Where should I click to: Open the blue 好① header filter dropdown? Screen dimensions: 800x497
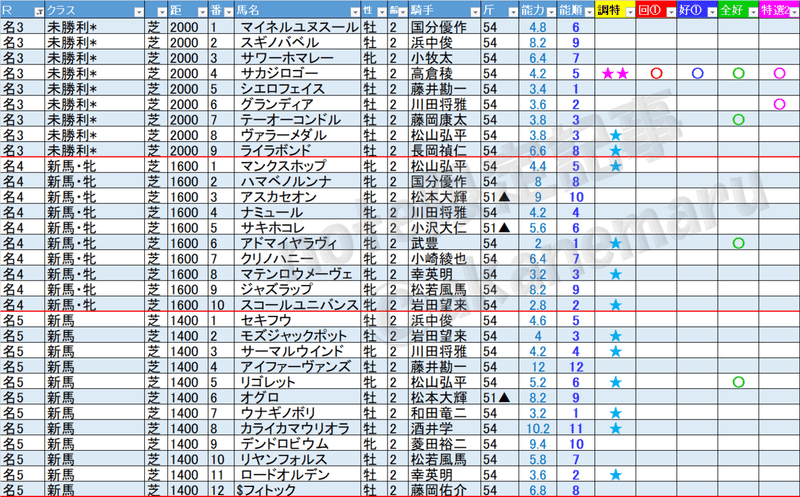tap(712, 12)
